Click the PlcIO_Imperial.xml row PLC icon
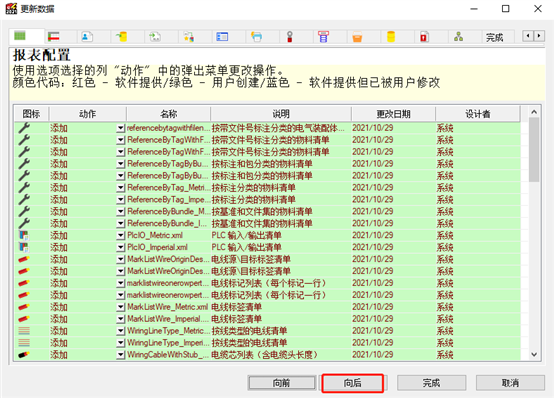The width and height of the screenshot is (554, 398). 24,247
